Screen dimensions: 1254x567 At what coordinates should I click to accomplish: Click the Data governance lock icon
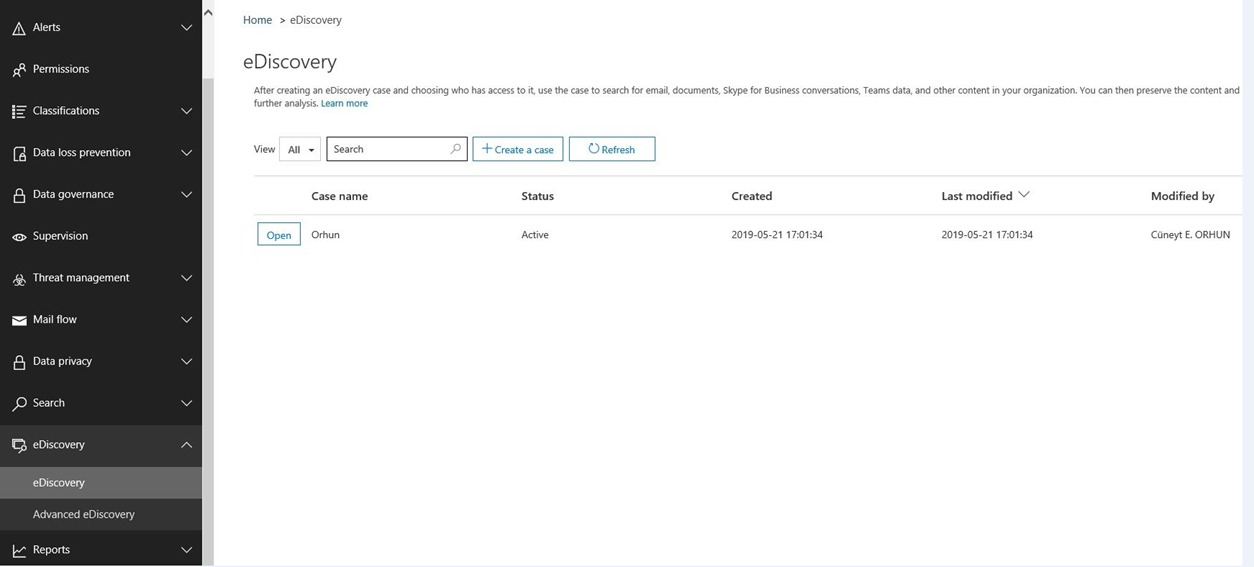[19, 195]
